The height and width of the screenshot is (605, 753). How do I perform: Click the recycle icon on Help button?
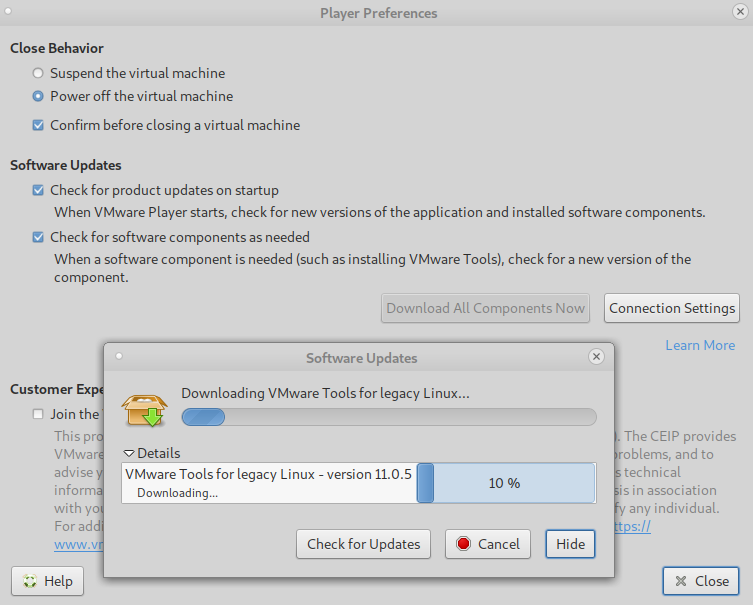coord(30,581)
